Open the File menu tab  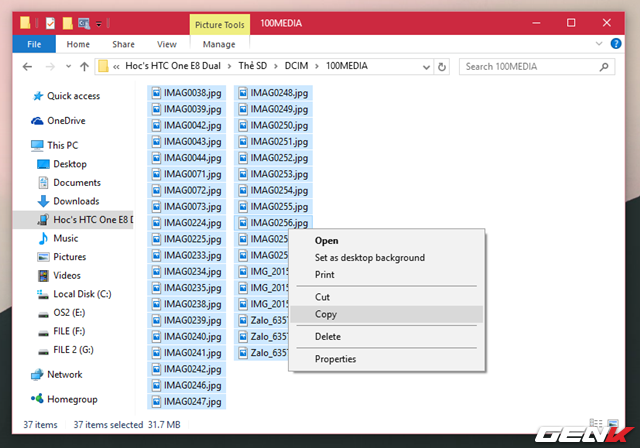34,44
